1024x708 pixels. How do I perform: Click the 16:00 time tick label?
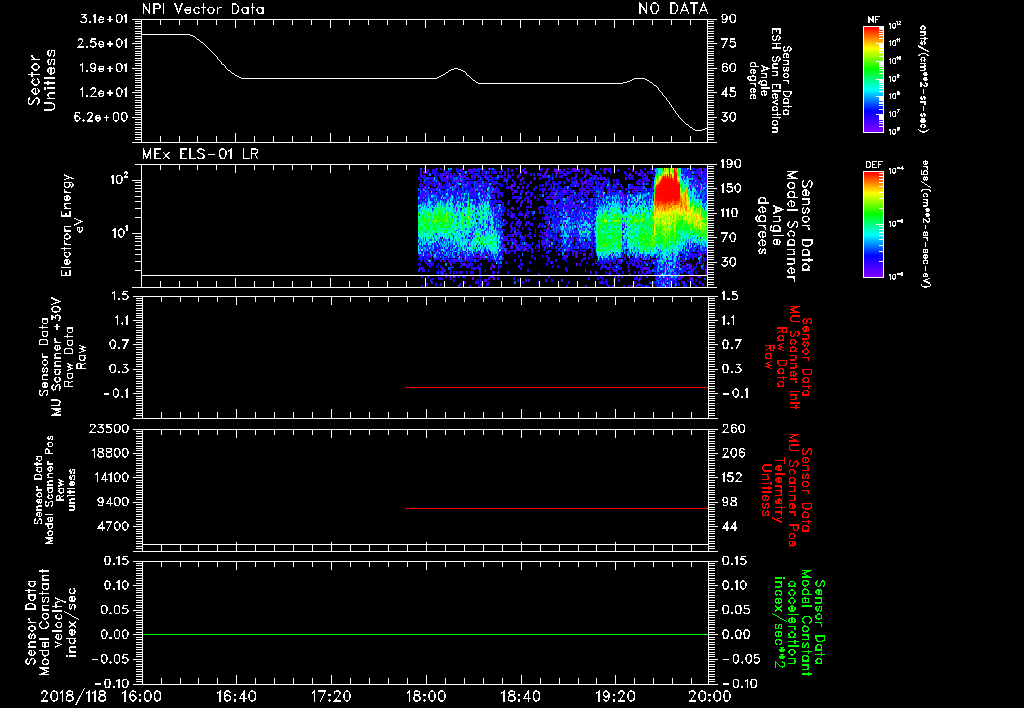[142, 696]
